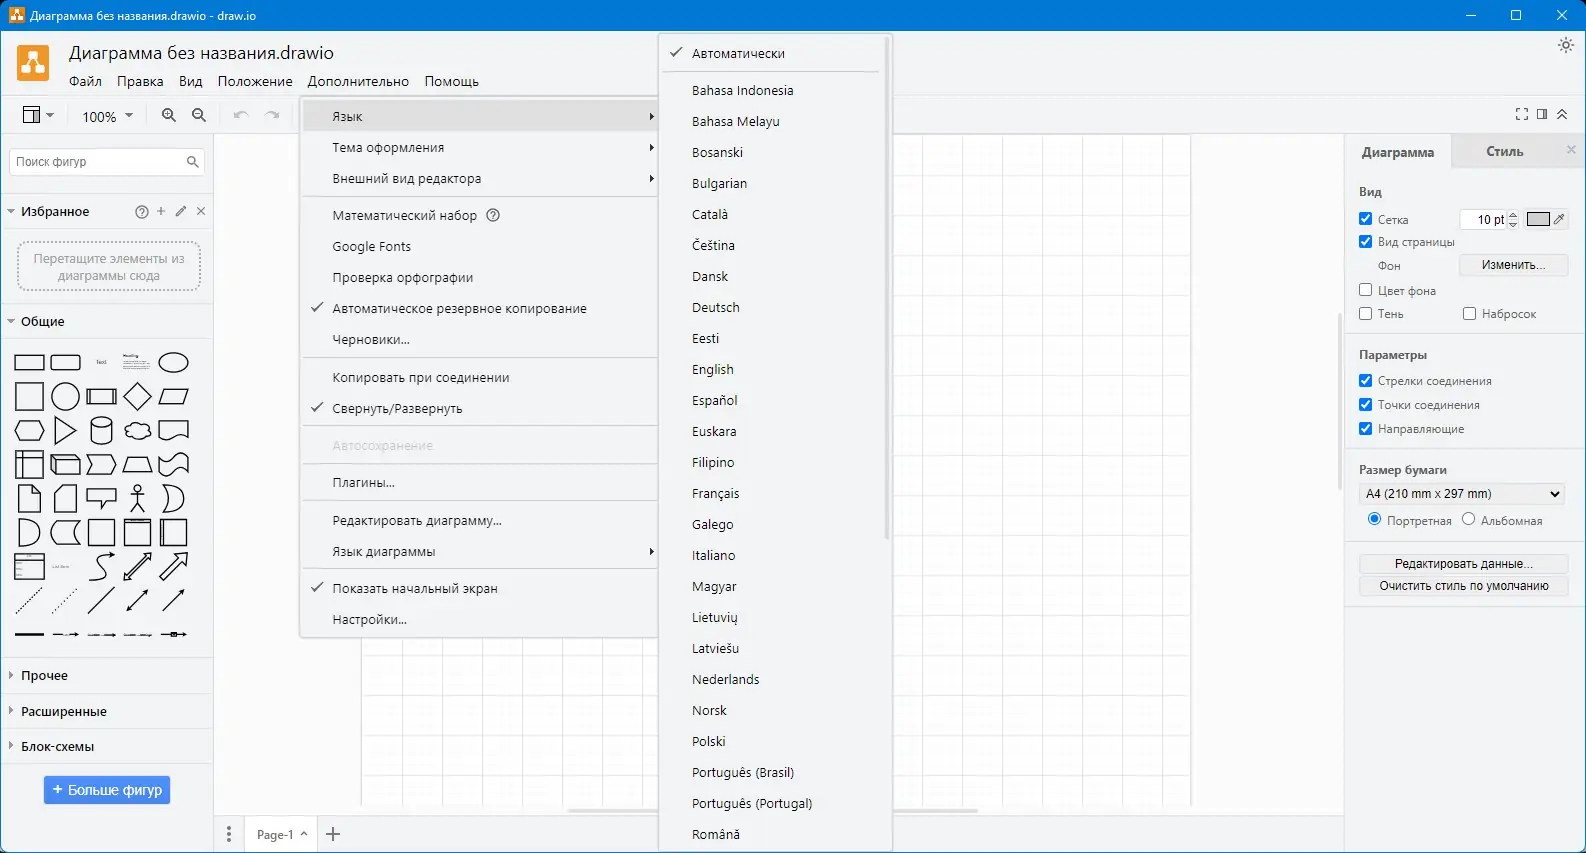Switch to the Стиль tab

1504,152
